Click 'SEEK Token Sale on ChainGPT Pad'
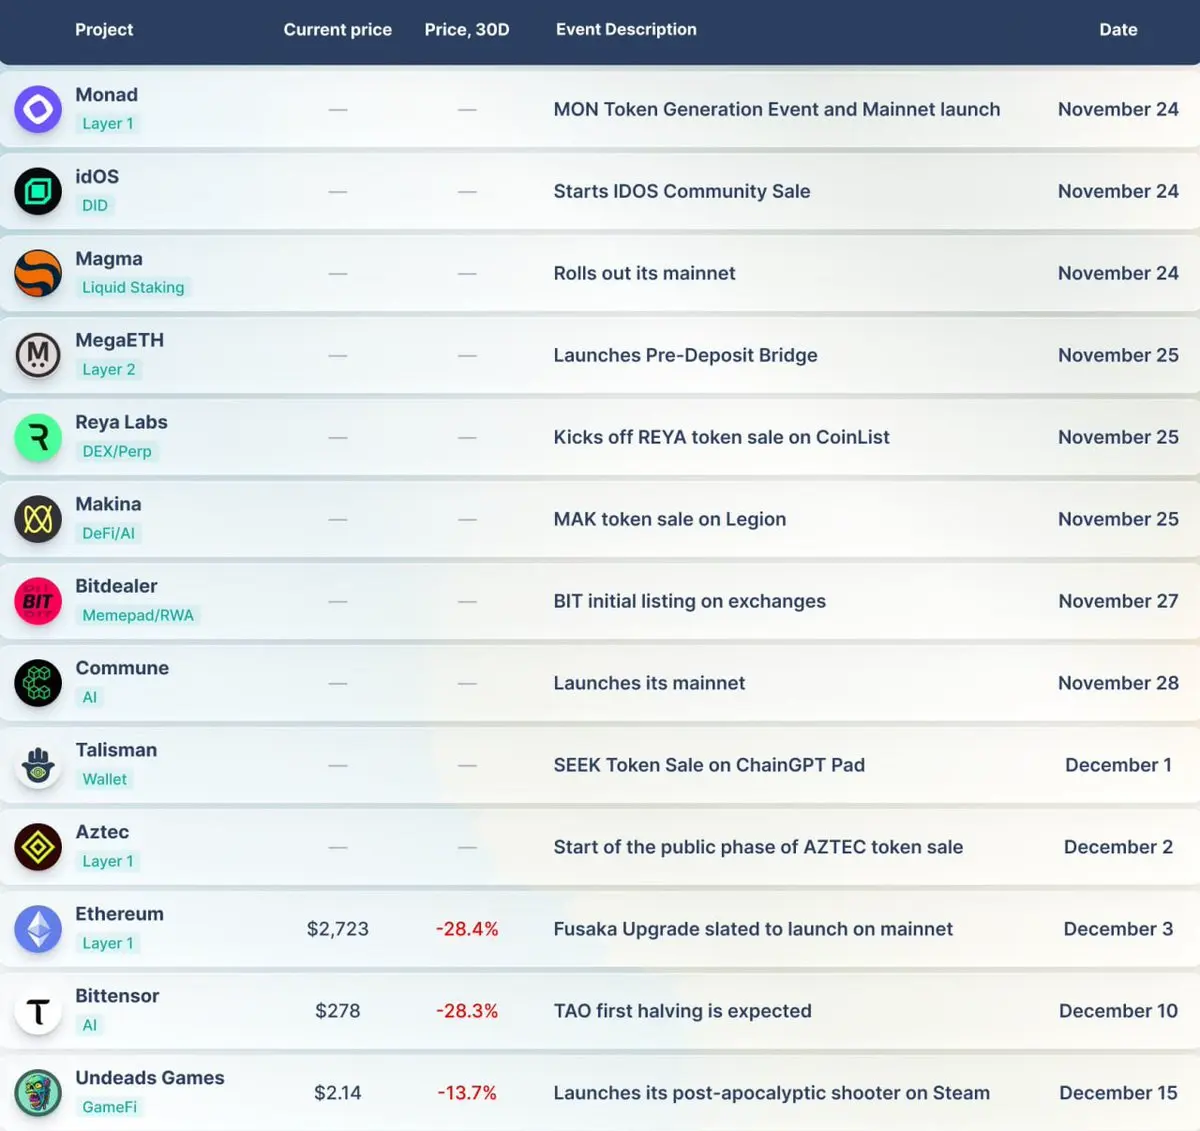The height and width of the screenshot is (1131, 1200). [710, 765]
